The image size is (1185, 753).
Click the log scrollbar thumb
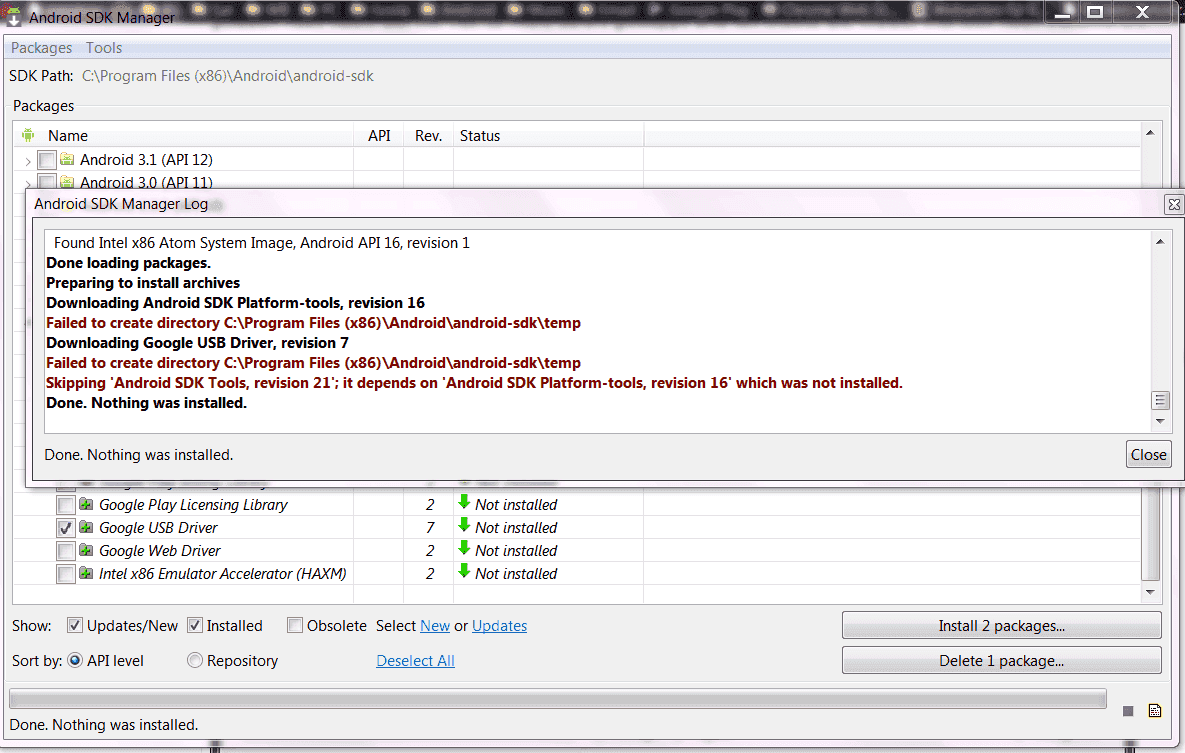[x=1159, y=400]
